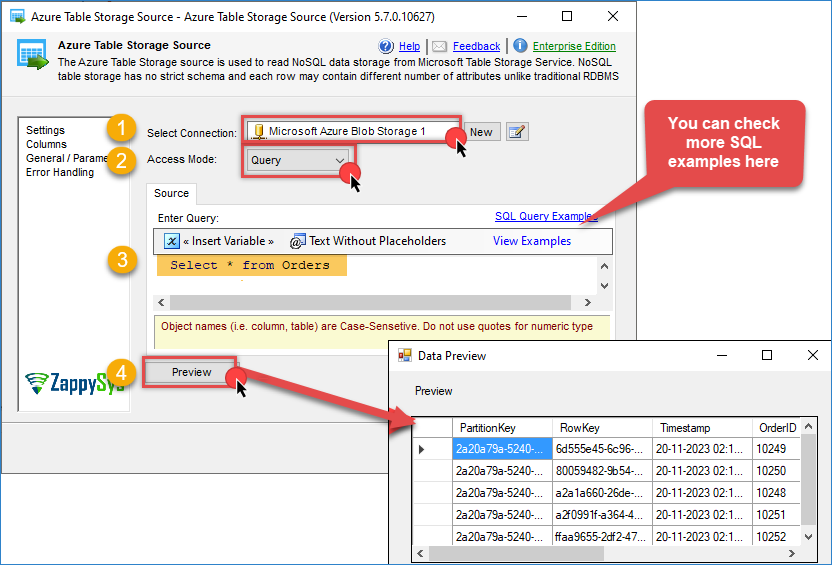
Task: Click the New connection button
Action: click(481, 132)
